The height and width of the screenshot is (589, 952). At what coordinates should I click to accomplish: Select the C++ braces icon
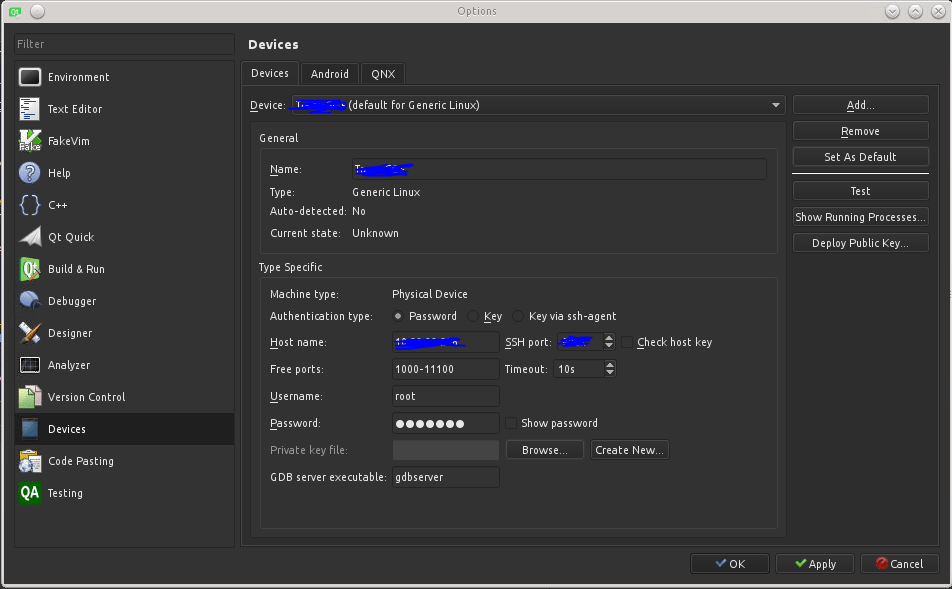tap(30, 205)
